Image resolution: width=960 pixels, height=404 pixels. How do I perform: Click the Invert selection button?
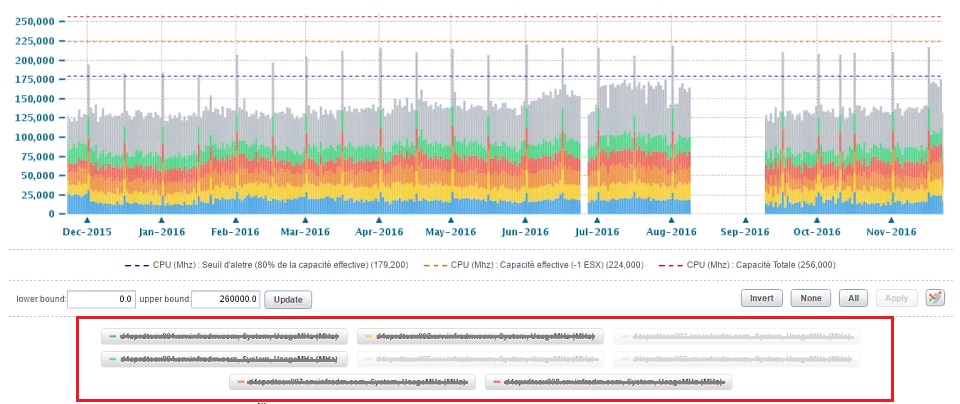[x=762, y=298]
